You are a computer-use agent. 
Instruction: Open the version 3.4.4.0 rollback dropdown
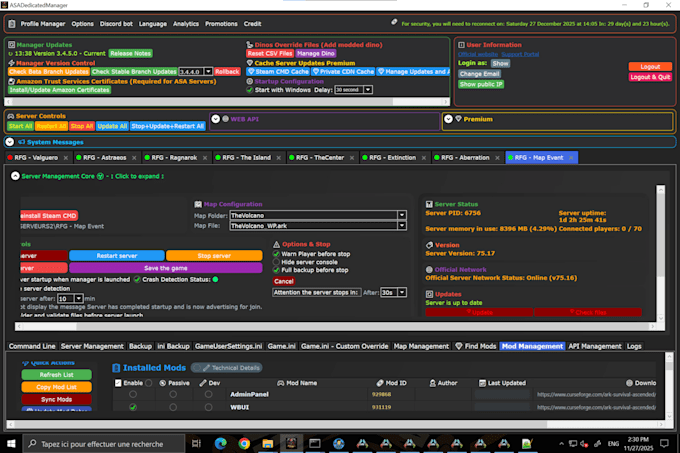click(208, 72)
